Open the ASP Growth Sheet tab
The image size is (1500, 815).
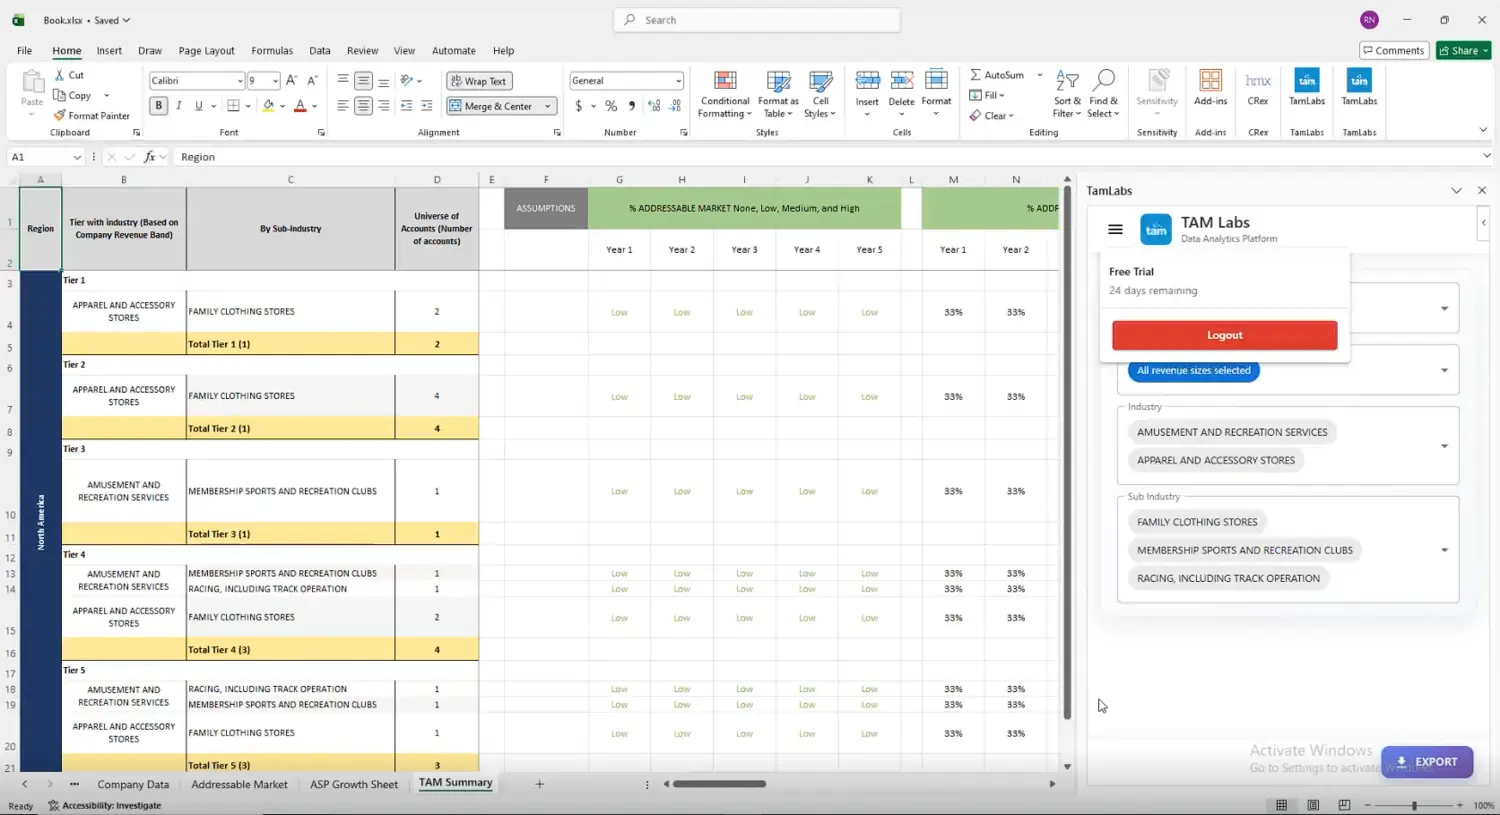354,784
